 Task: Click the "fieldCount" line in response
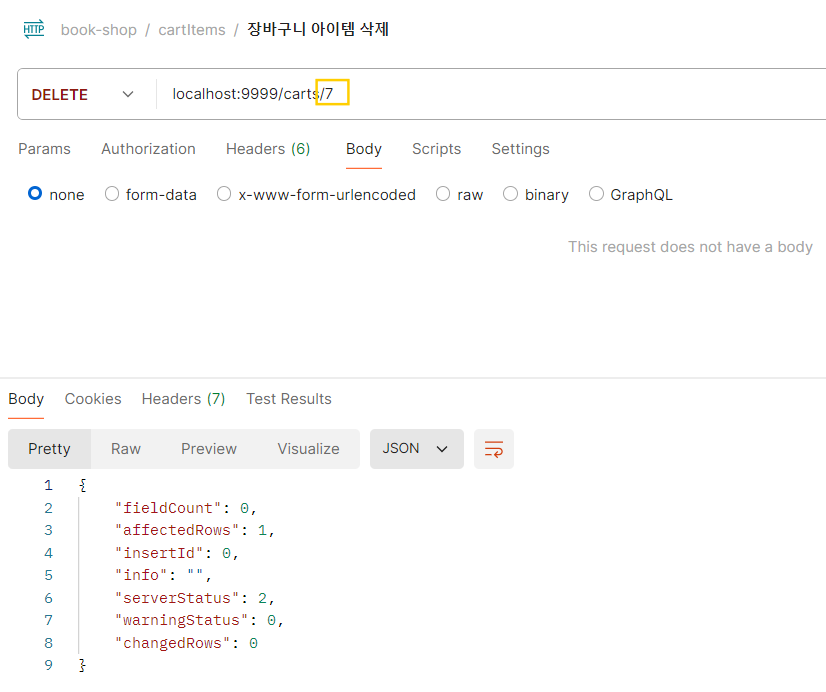click(185, 508)
